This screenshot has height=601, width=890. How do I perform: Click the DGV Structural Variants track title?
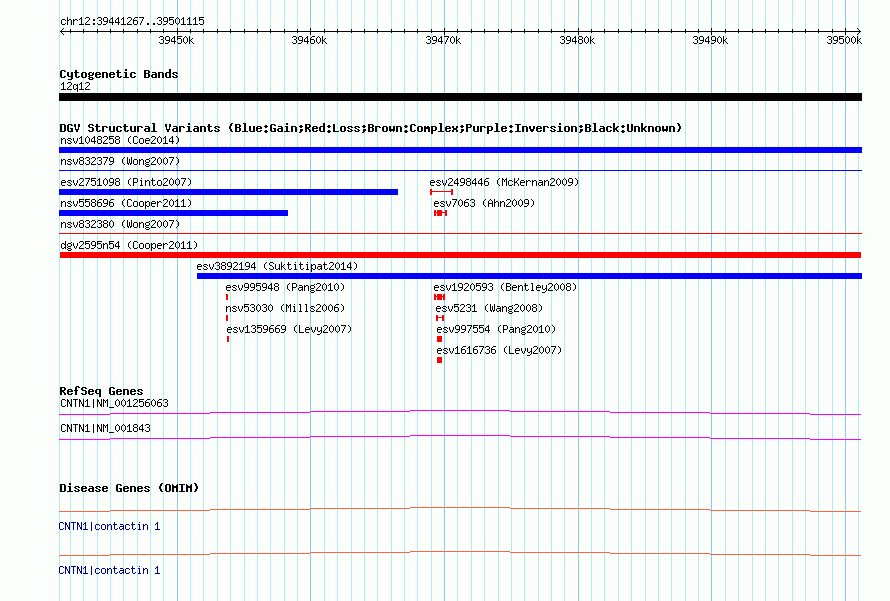coord(370,128)
